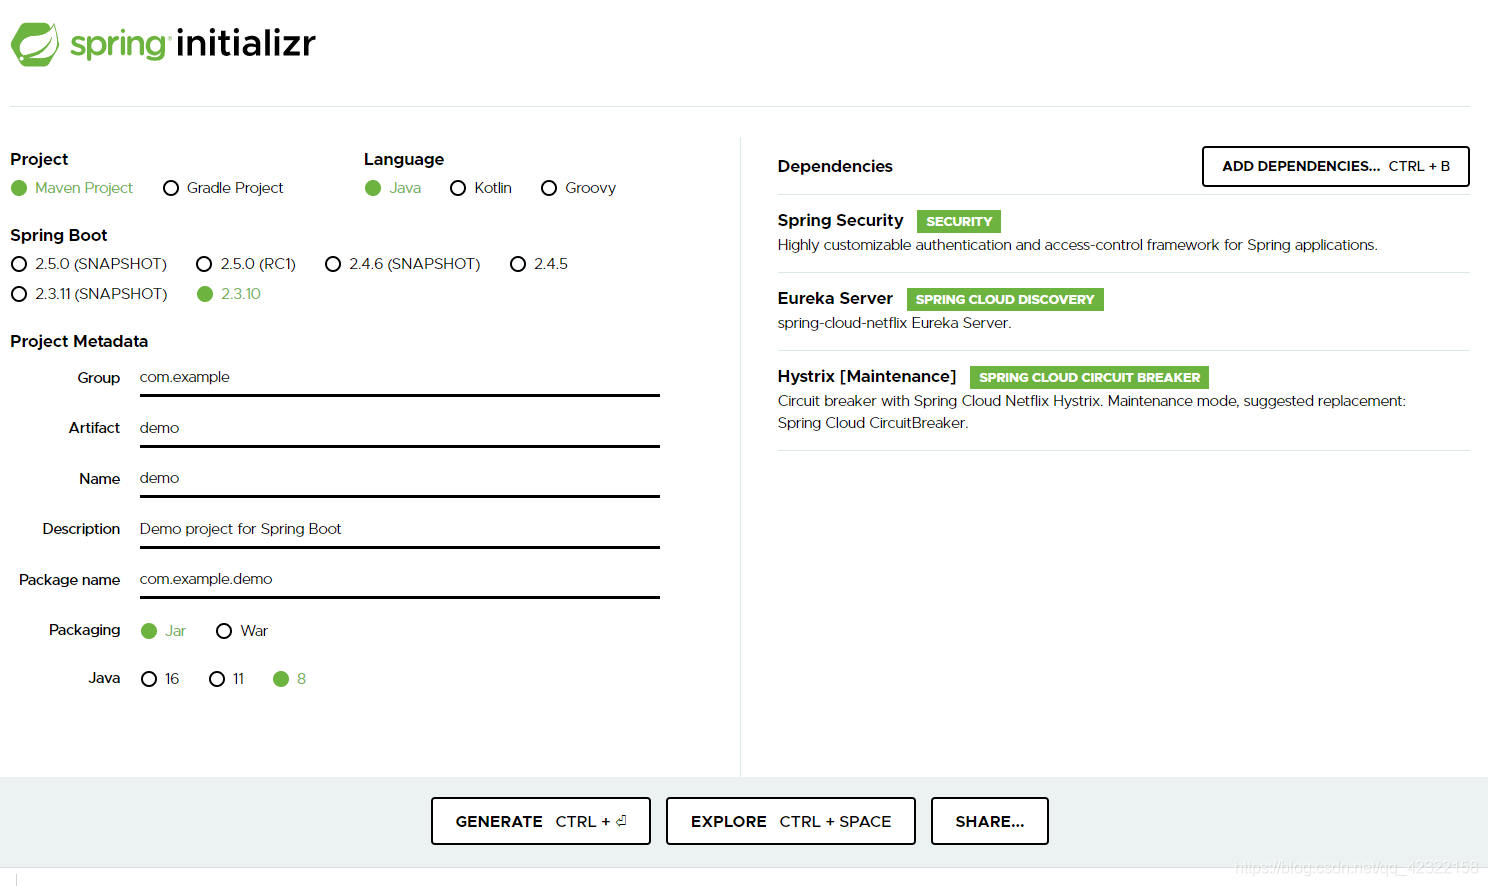Open the Share dialog
Screen dimensions: 1488x886
(990, 821)
